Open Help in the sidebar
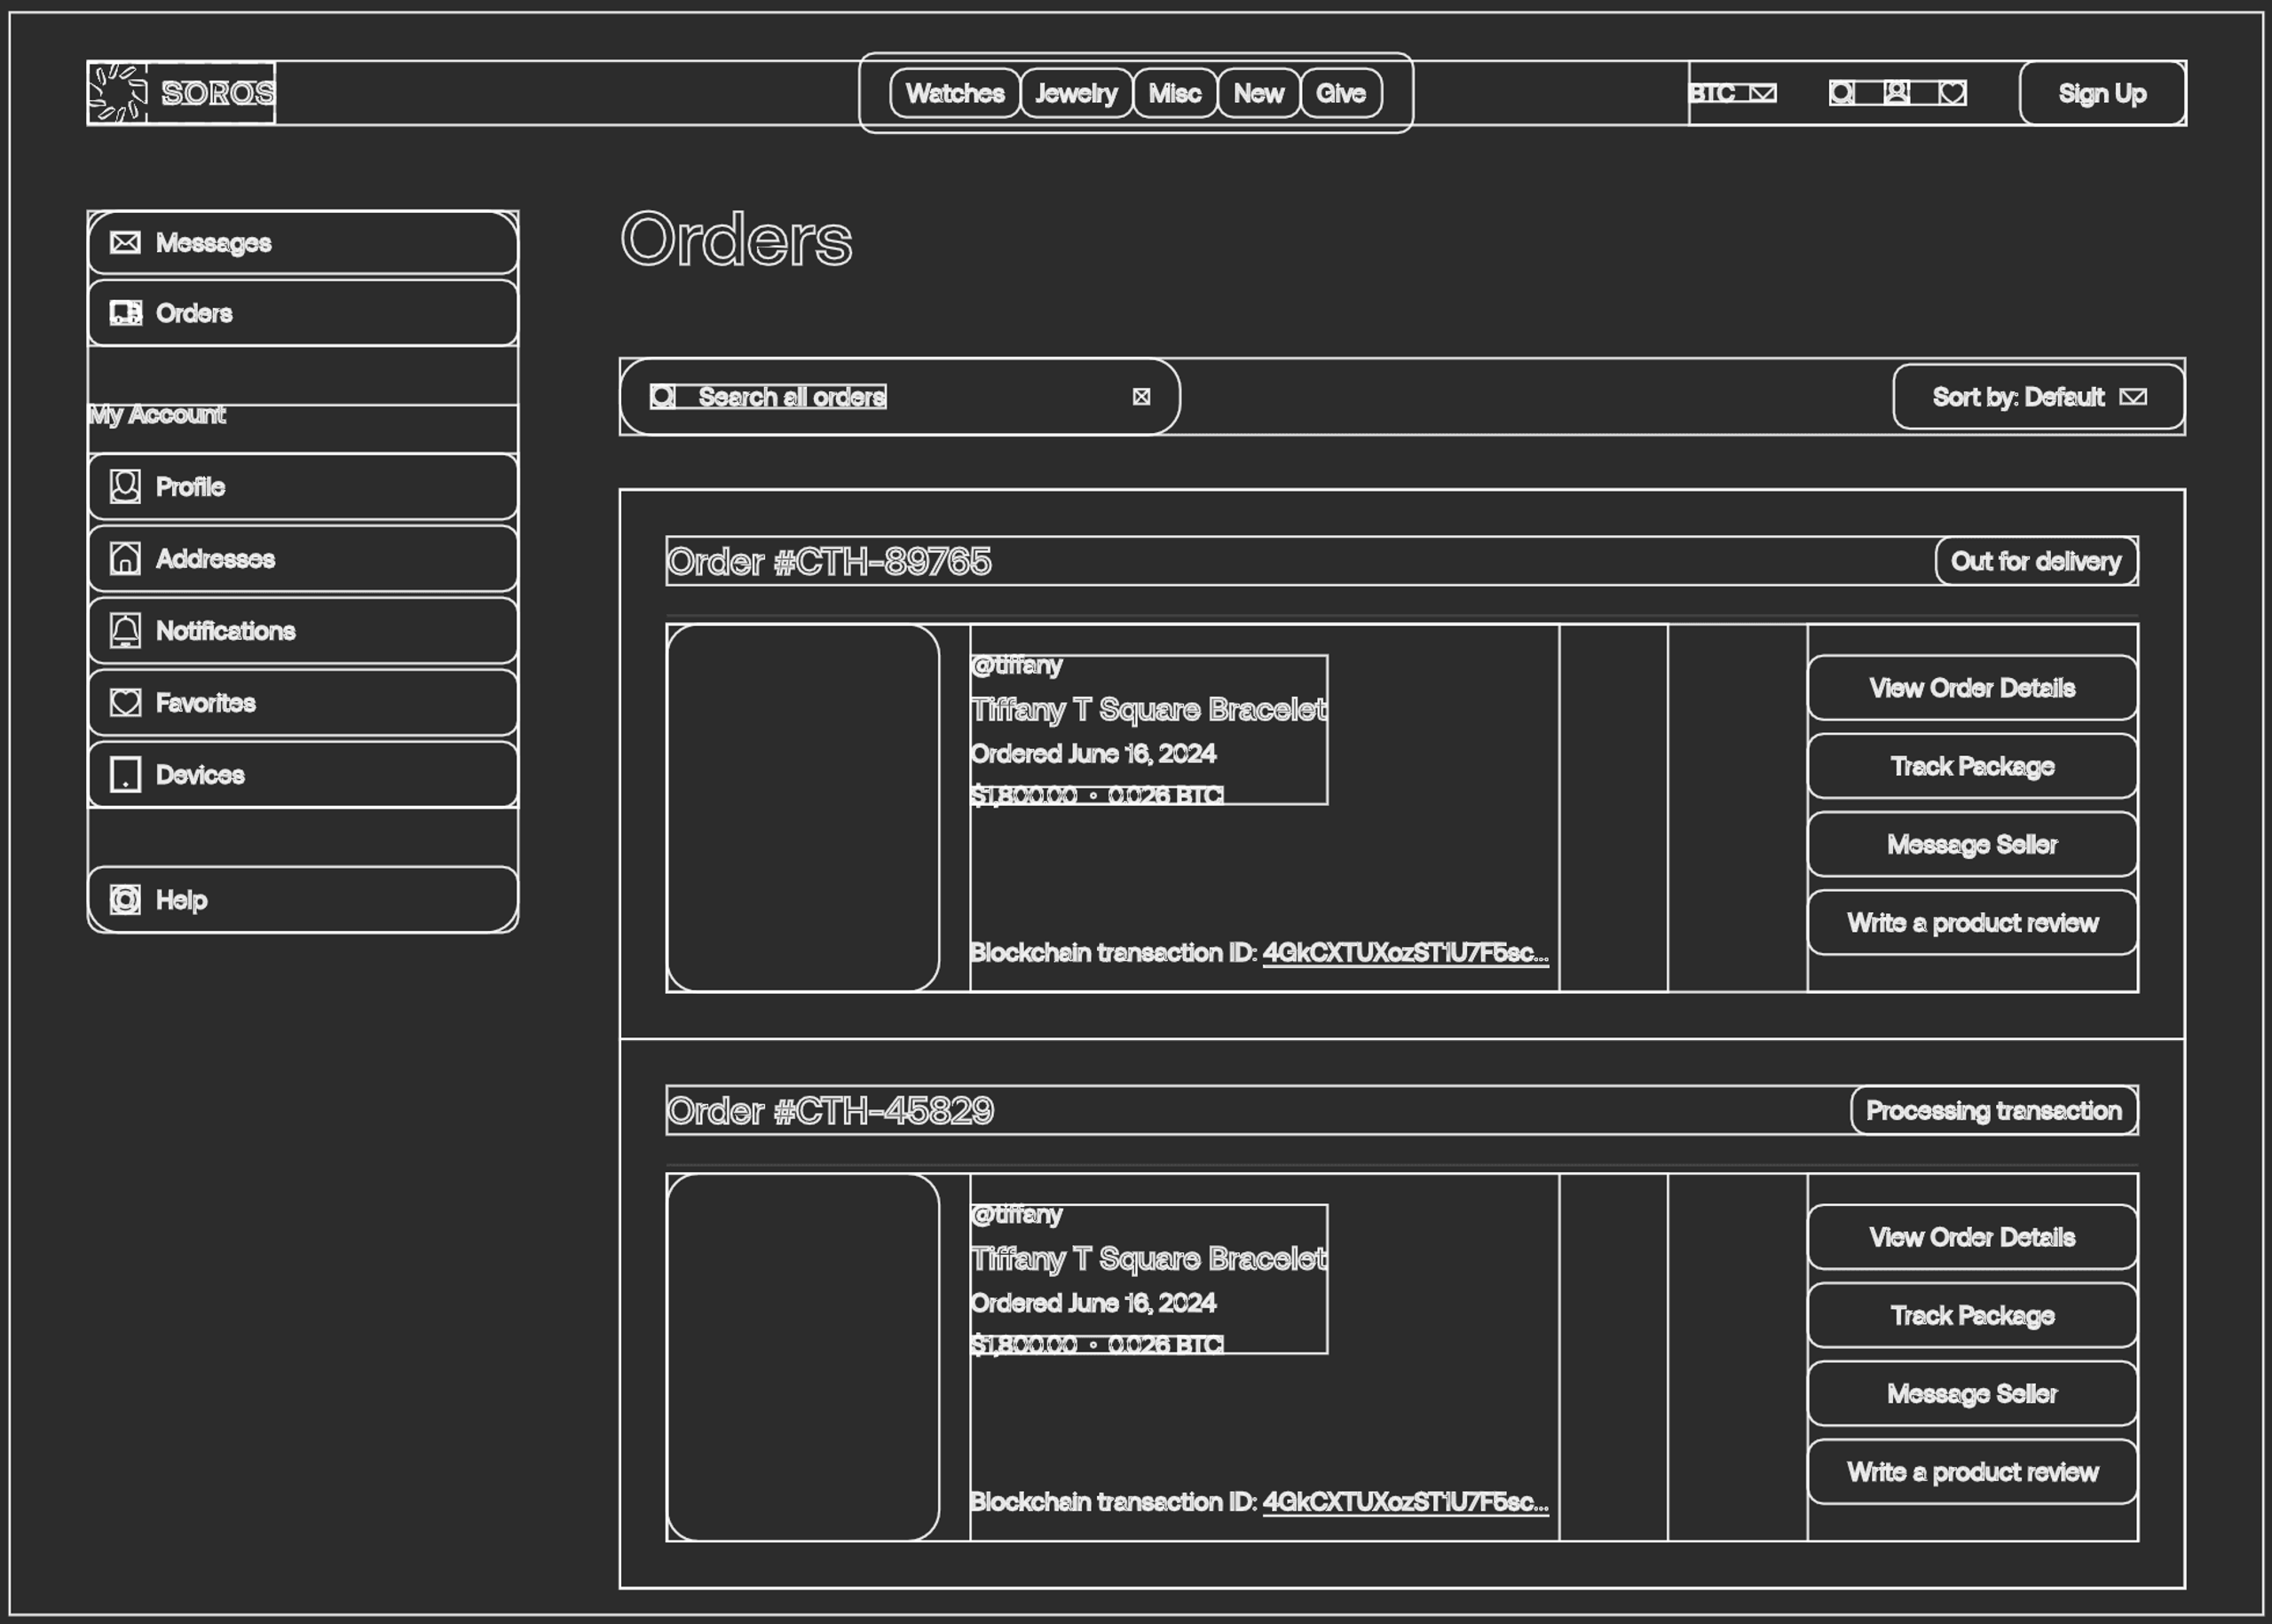2272x1624 pixels. pos(303,900)
